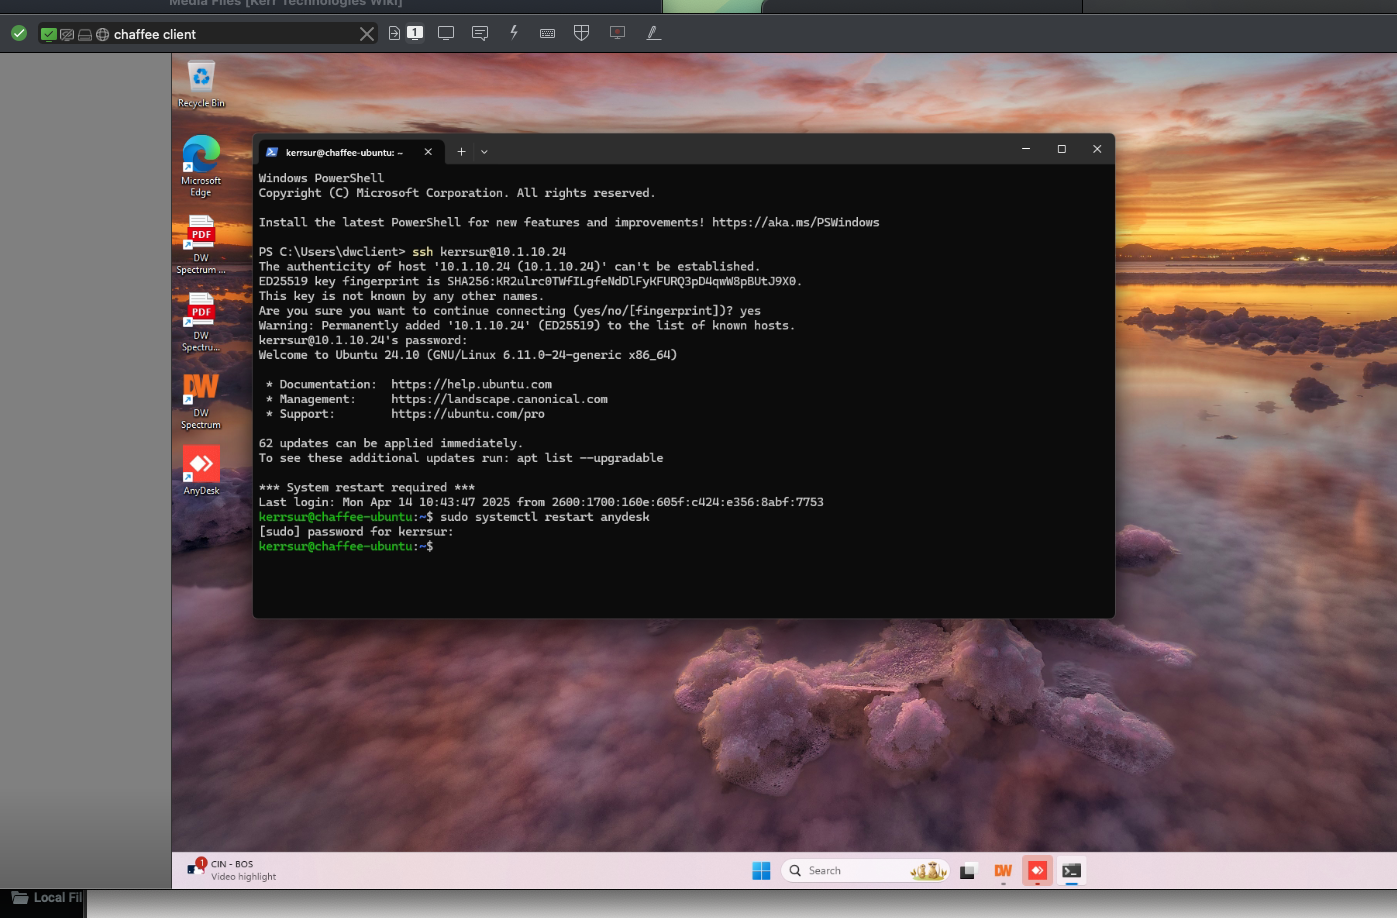Open the lightning bolt actions menu
1397x918 pixels.
[x=514, y=33]
